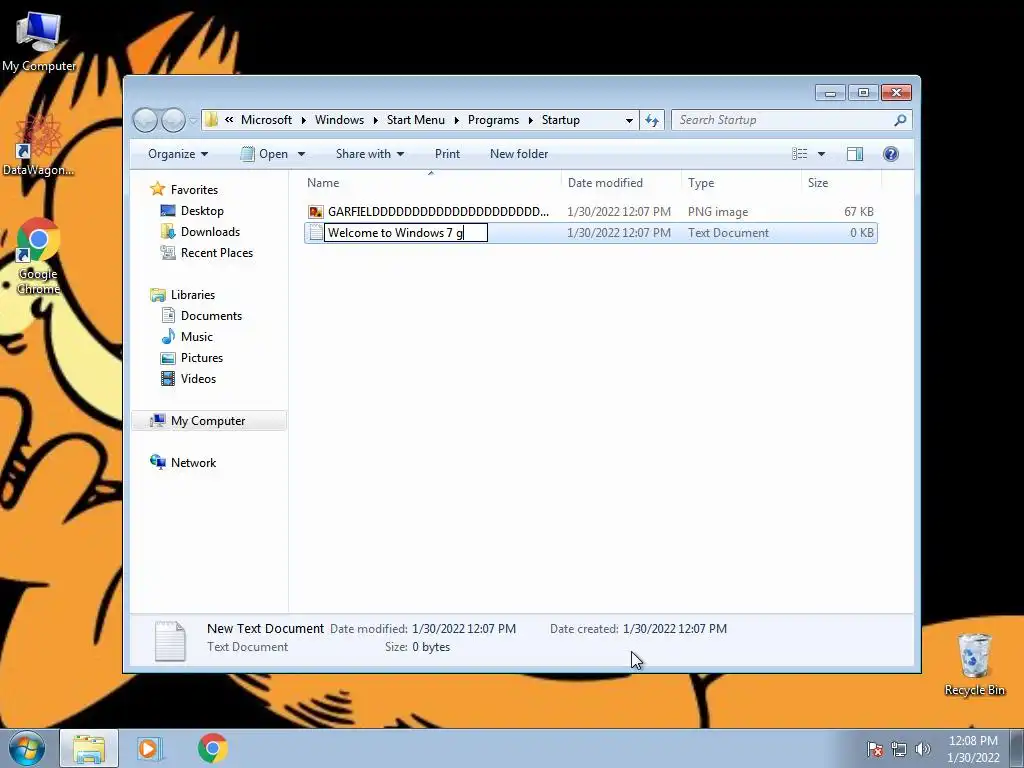Click inside the Welcome to Windows 7 rename box
The width and height of the screenshot is (1024, 768).
tap(406, 232)
